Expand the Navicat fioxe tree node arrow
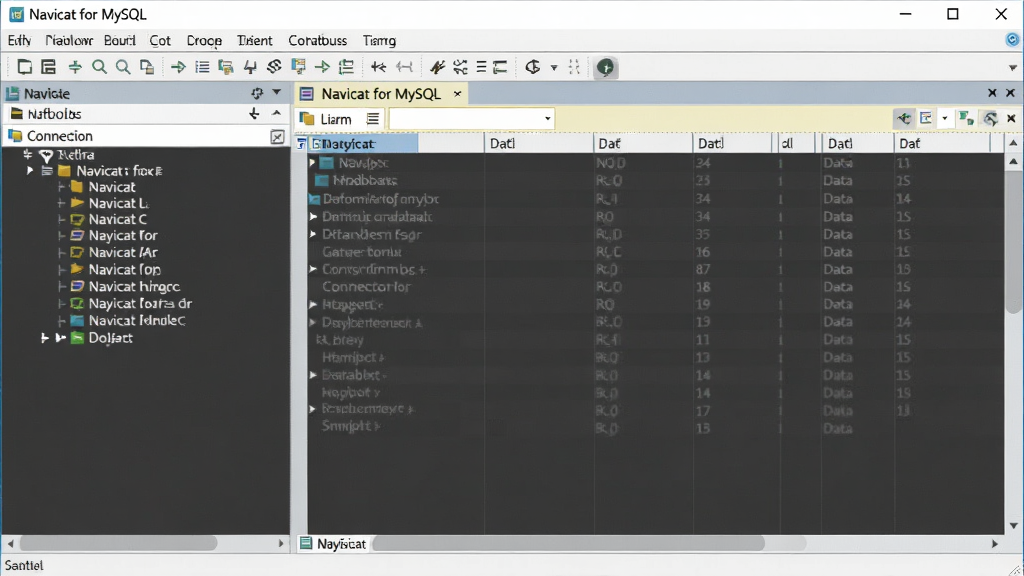The width and height of the screenshot is (1024, 576). tap(29, 170)
